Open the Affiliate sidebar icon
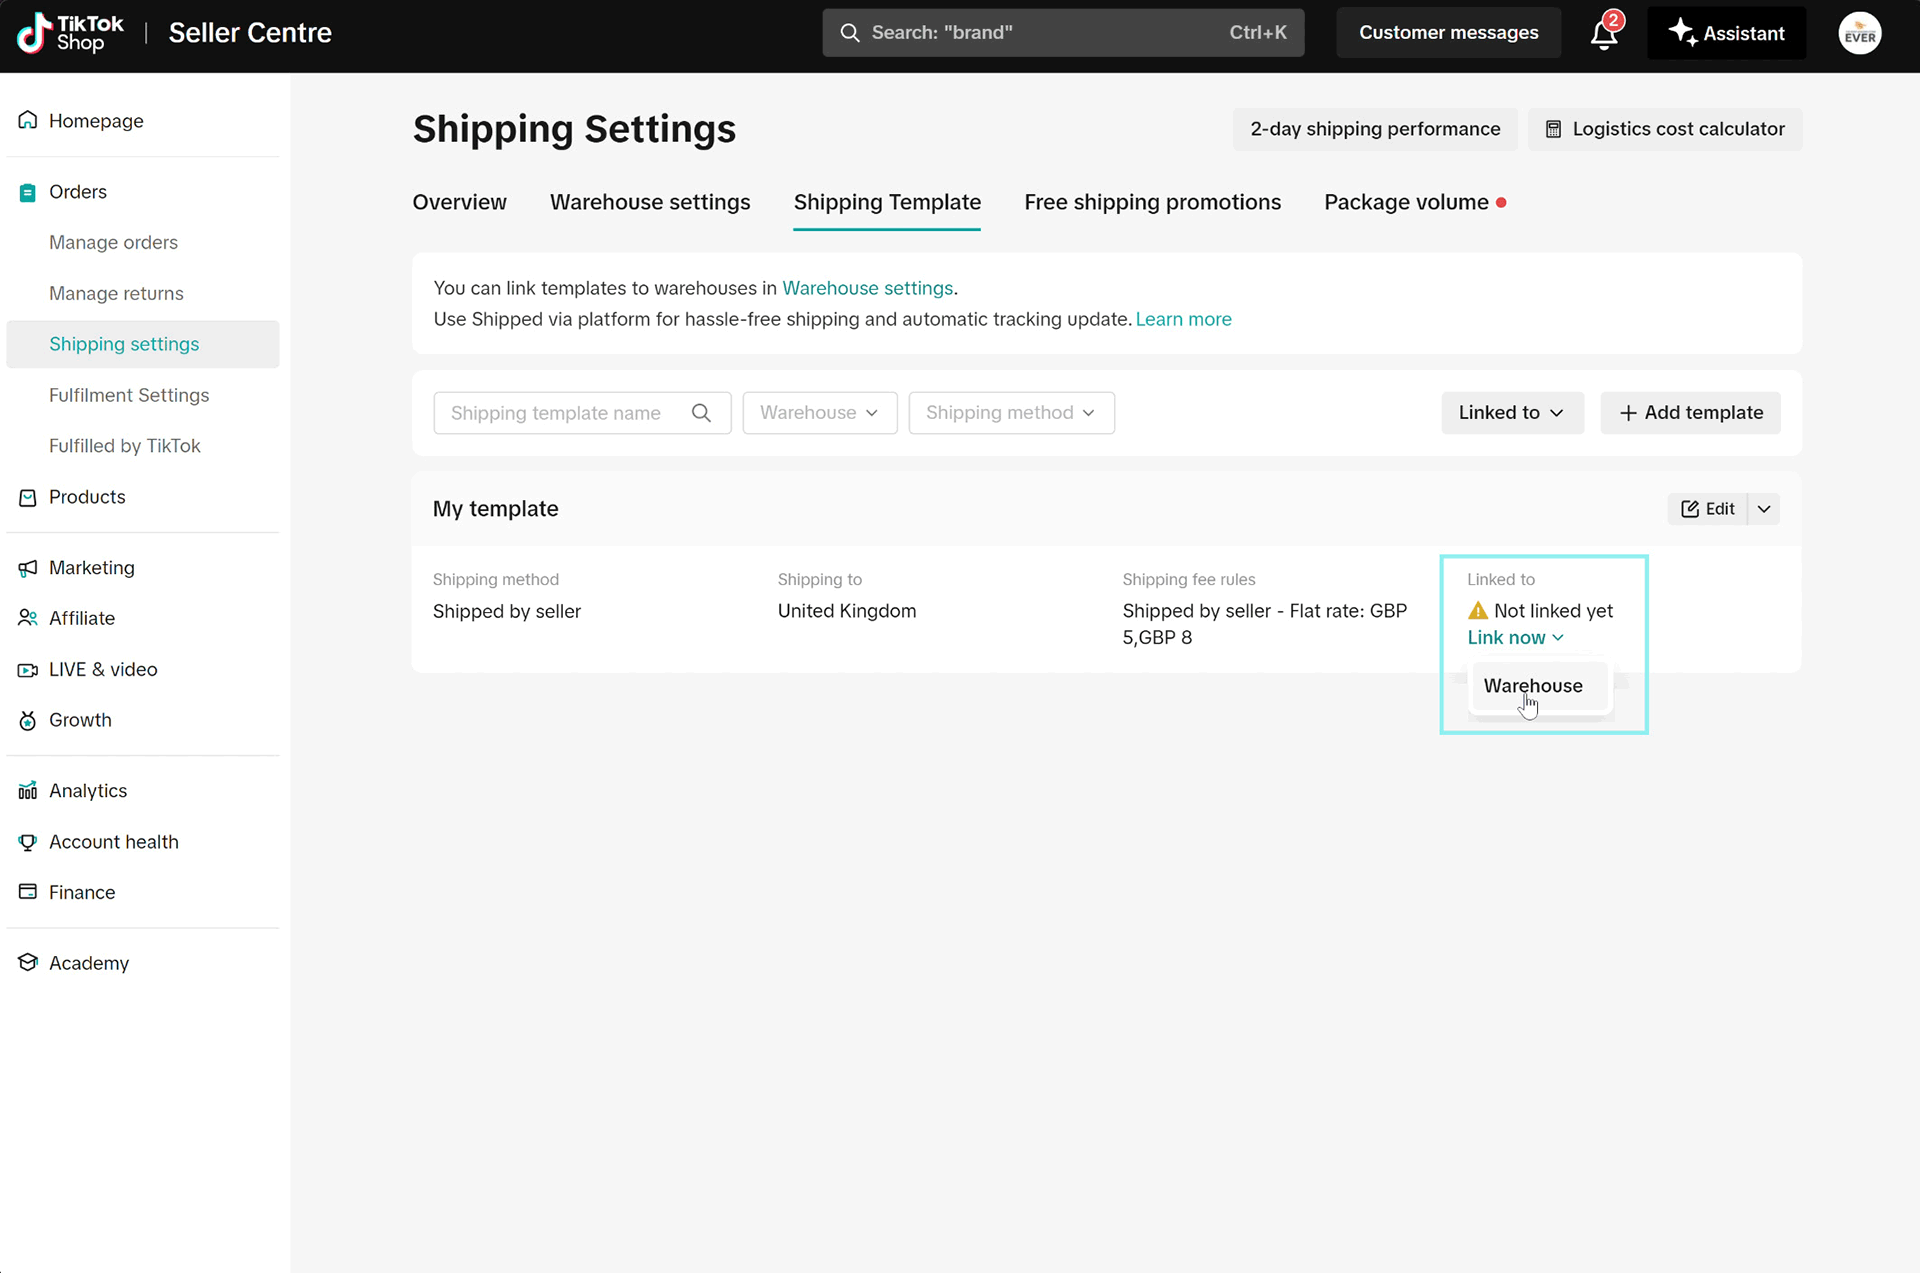 click(x=27, y=618)
